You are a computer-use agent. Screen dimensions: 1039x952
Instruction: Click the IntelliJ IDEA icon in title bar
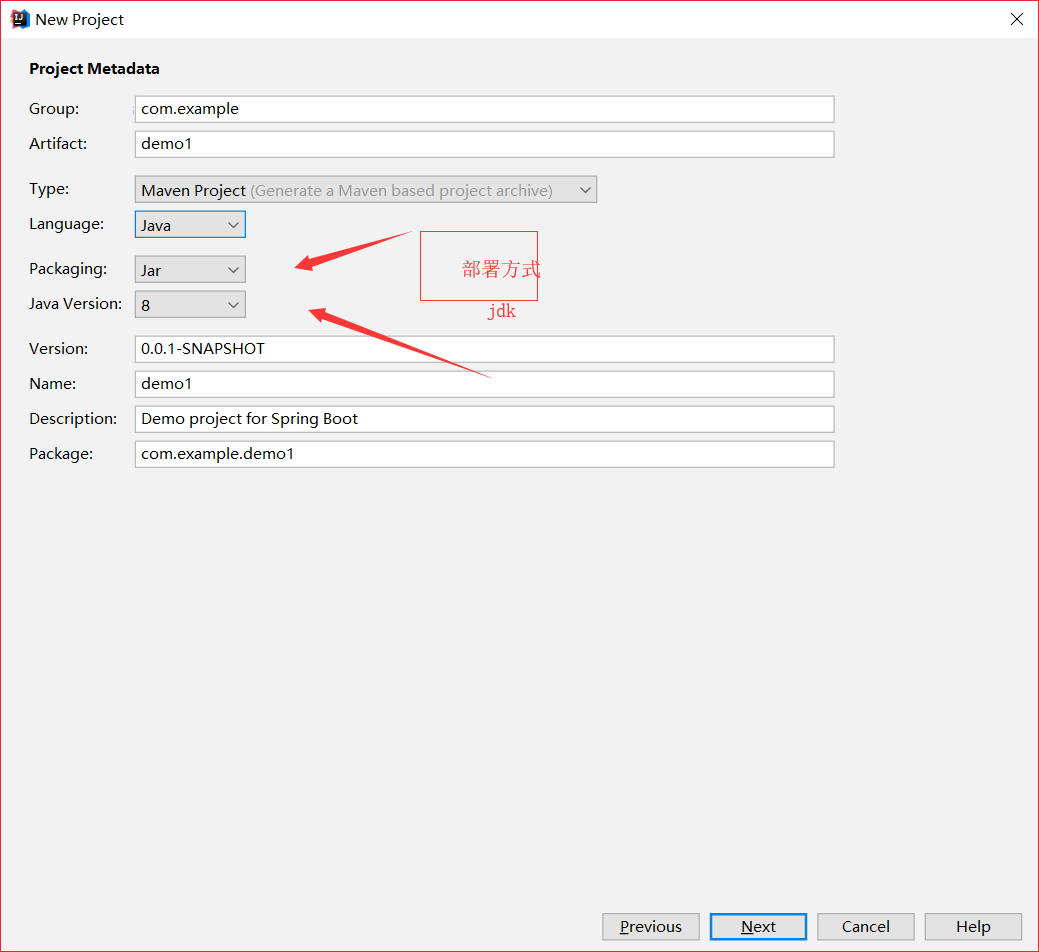(x=20, y=19)
